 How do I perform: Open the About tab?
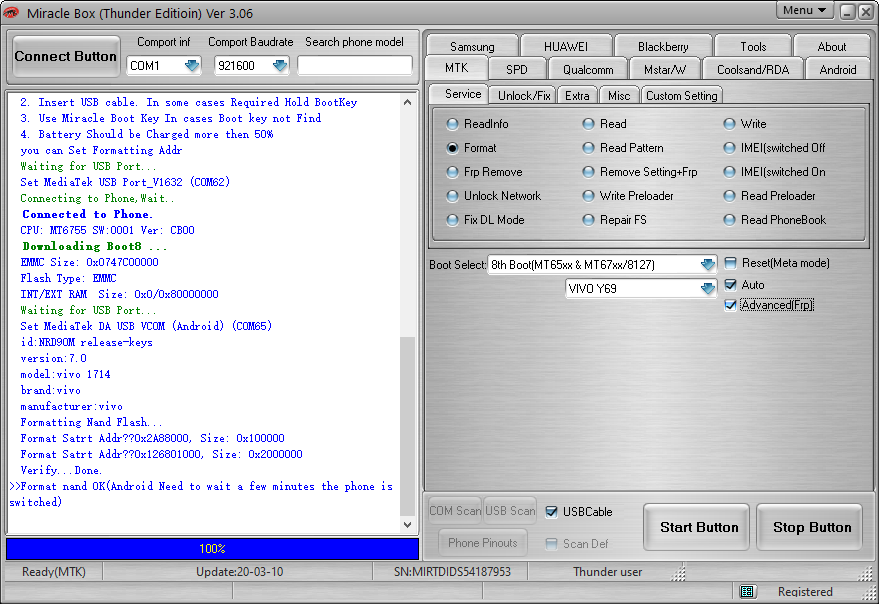[x=831, y=47]
